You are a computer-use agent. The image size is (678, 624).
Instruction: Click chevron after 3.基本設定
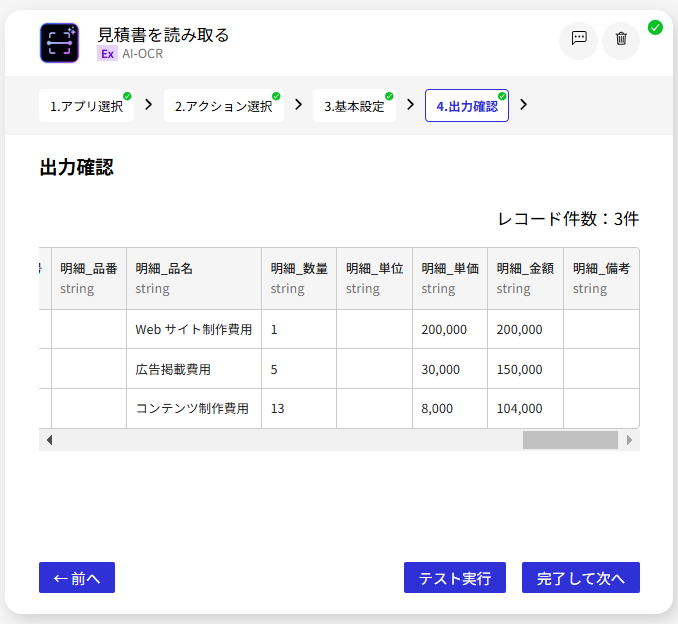pyautogui.click(x=410, y=105)
